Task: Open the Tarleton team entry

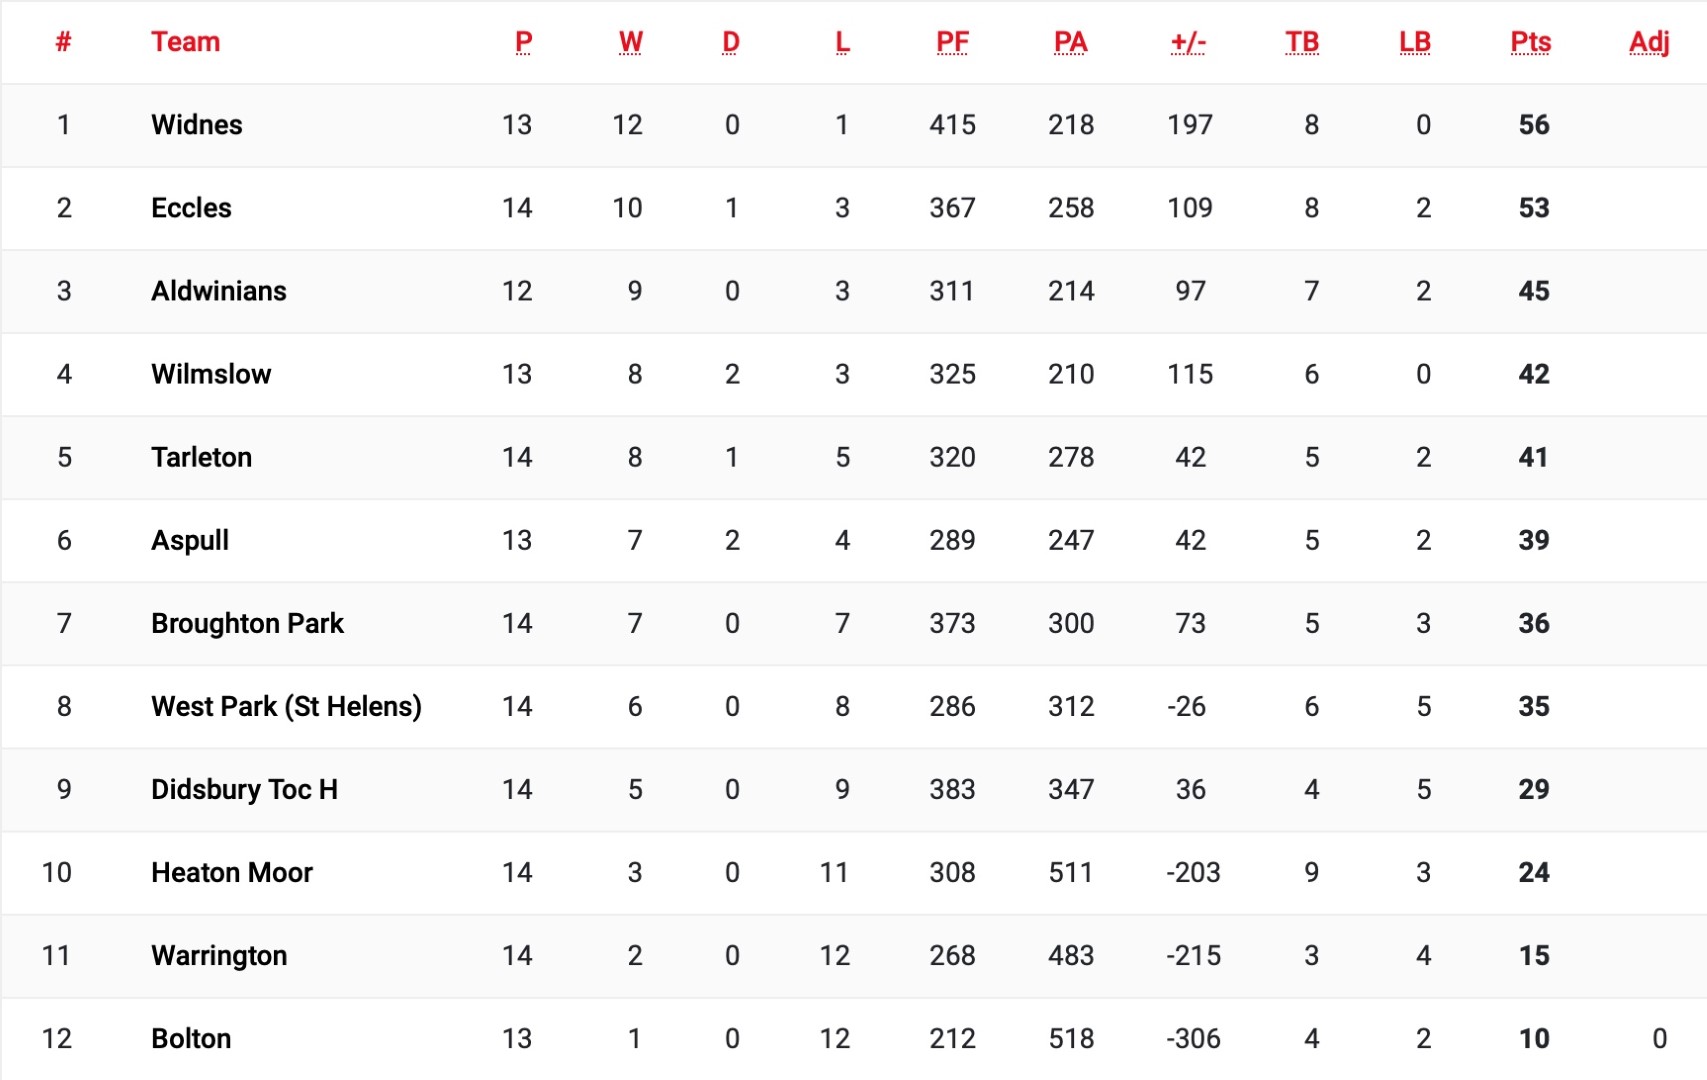Action: pos(201,457)
